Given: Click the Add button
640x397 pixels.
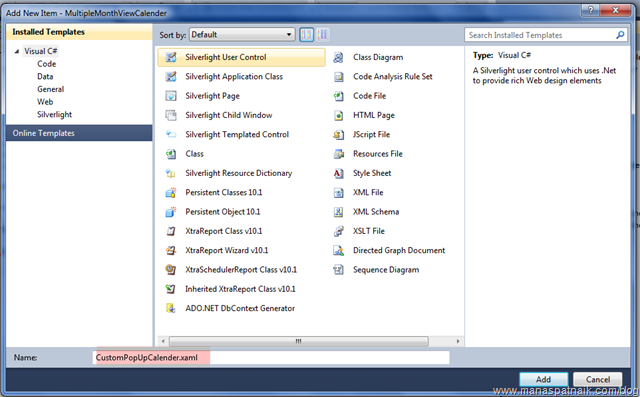Looking at the screenshot, I should [543, 379].
